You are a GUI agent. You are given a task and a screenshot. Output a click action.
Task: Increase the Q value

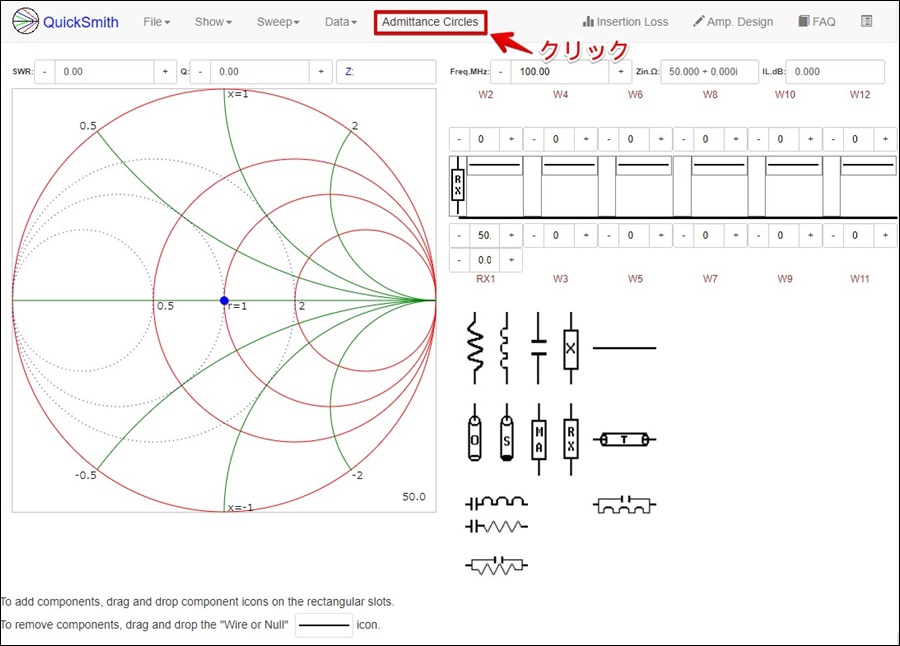(321, 72)
